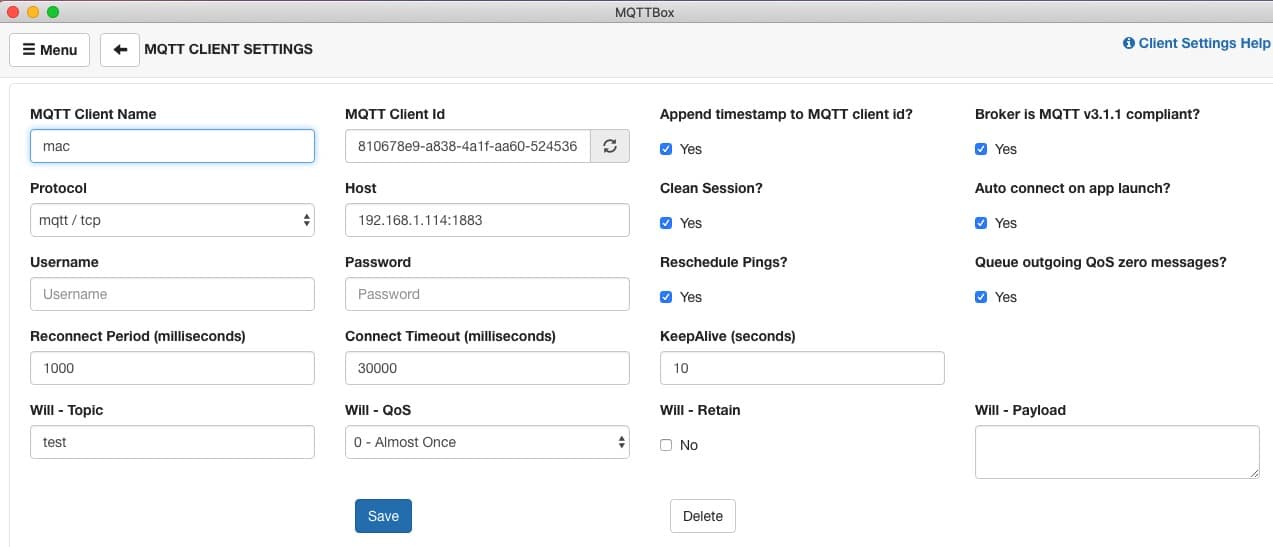
Task: Click into the MQTT Client Id field
Action: pyautogui.click(x=468, y=146)
